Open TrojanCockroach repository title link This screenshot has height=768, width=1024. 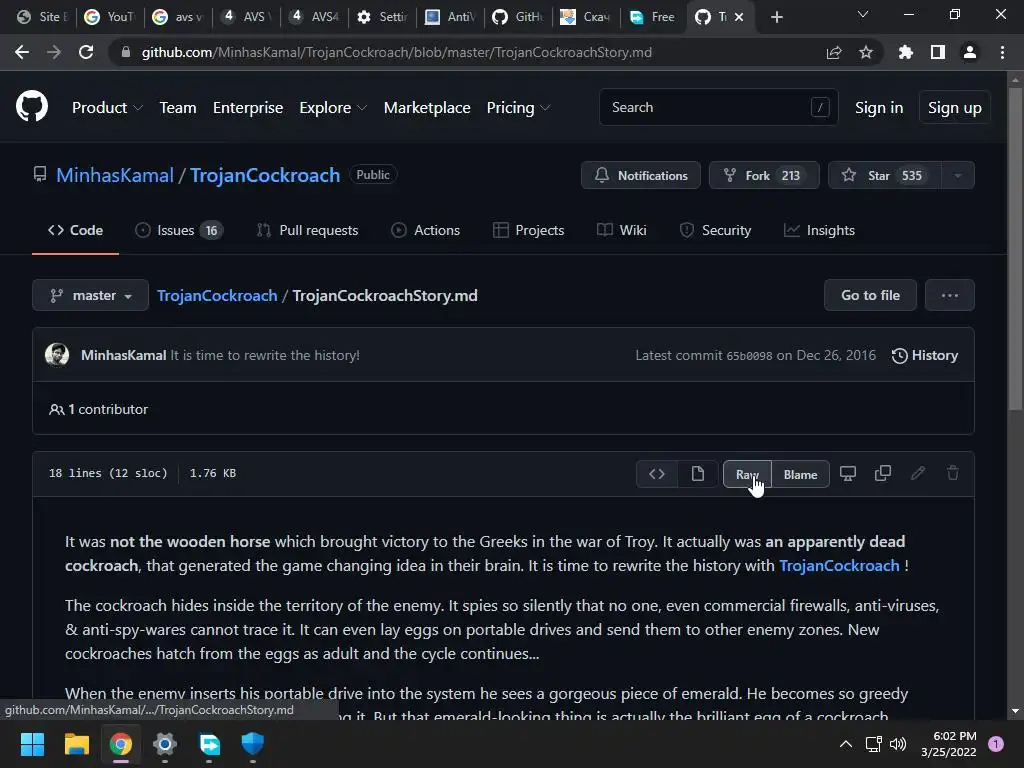pos(265,175)
